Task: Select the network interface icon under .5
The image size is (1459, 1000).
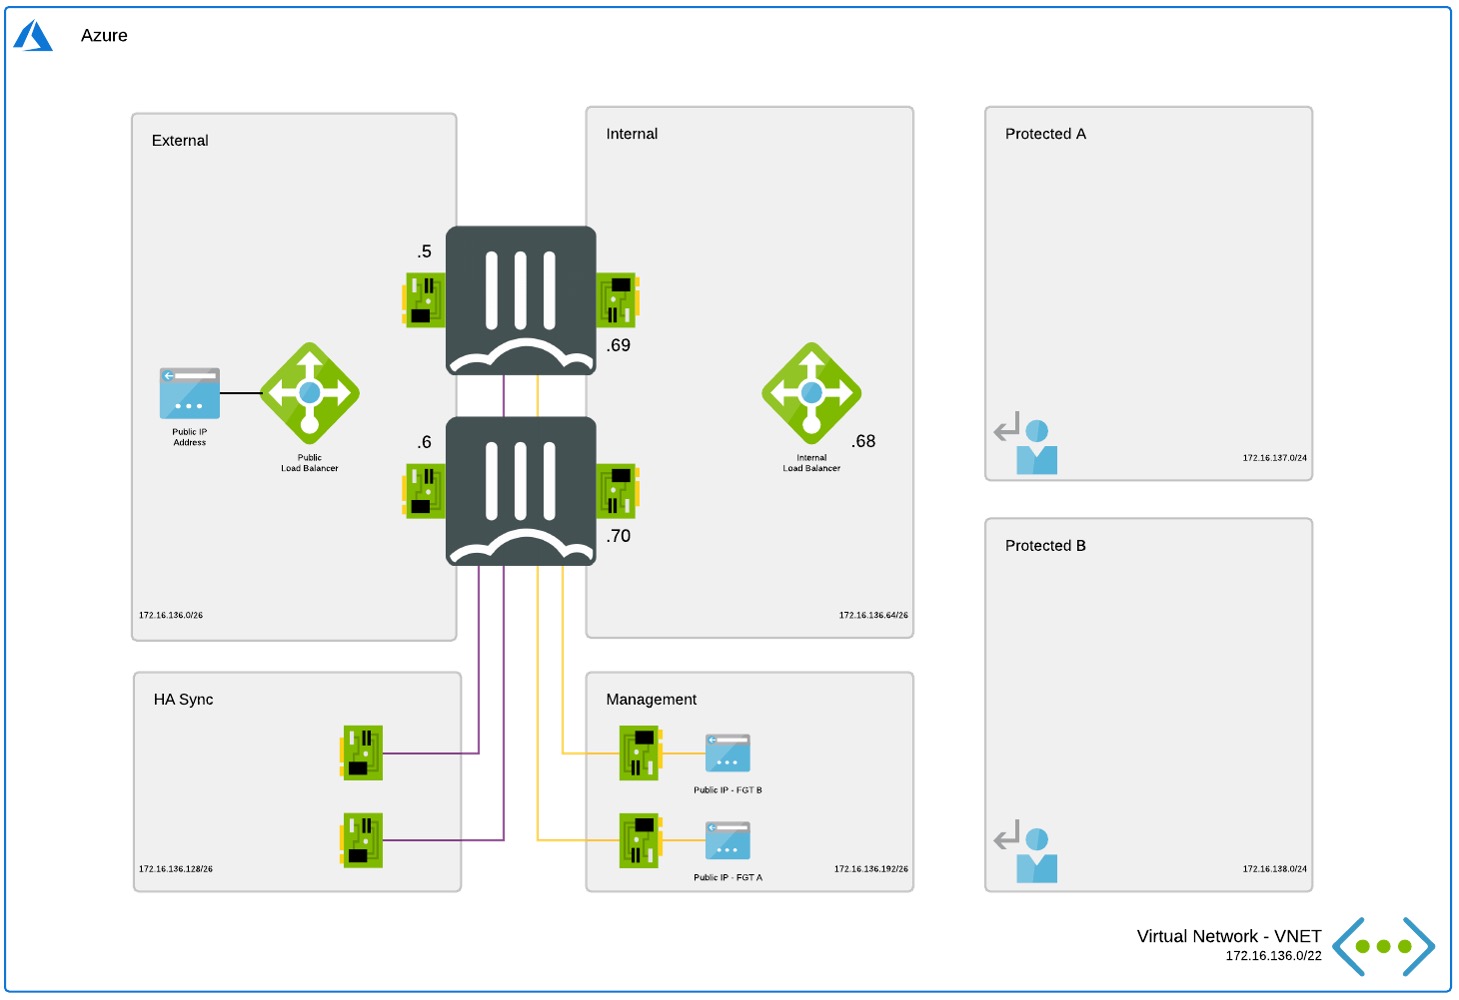Action: click(x=424, y=300)
